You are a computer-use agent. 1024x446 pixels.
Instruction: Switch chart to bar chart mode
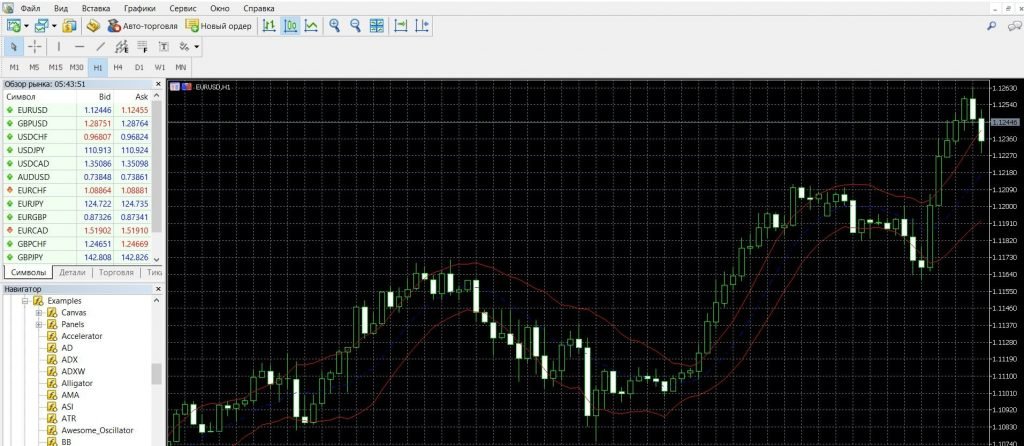[269, 25]
